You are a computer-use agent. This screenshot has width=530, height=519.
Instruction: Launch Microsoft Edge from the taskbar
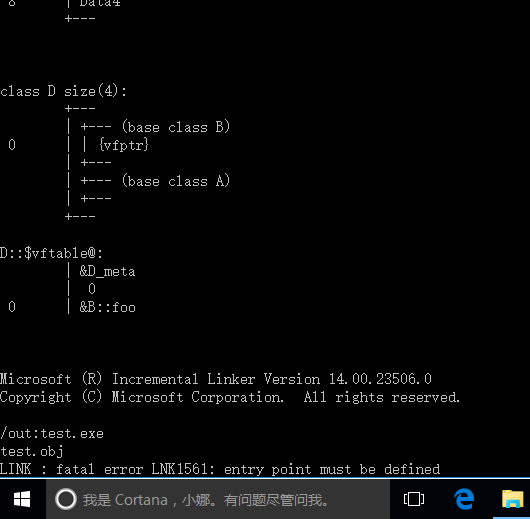coord(464,499)
